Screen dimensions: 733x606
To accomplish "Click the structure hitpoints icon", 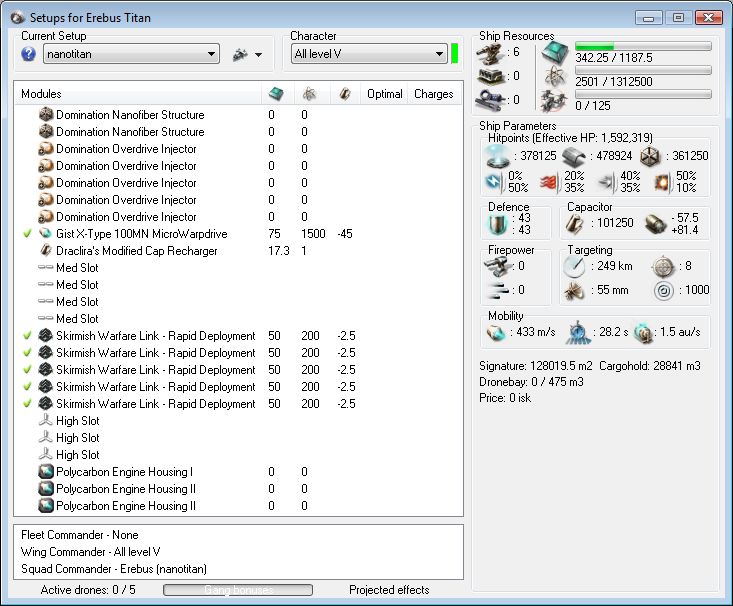I will tap(650, 157).
